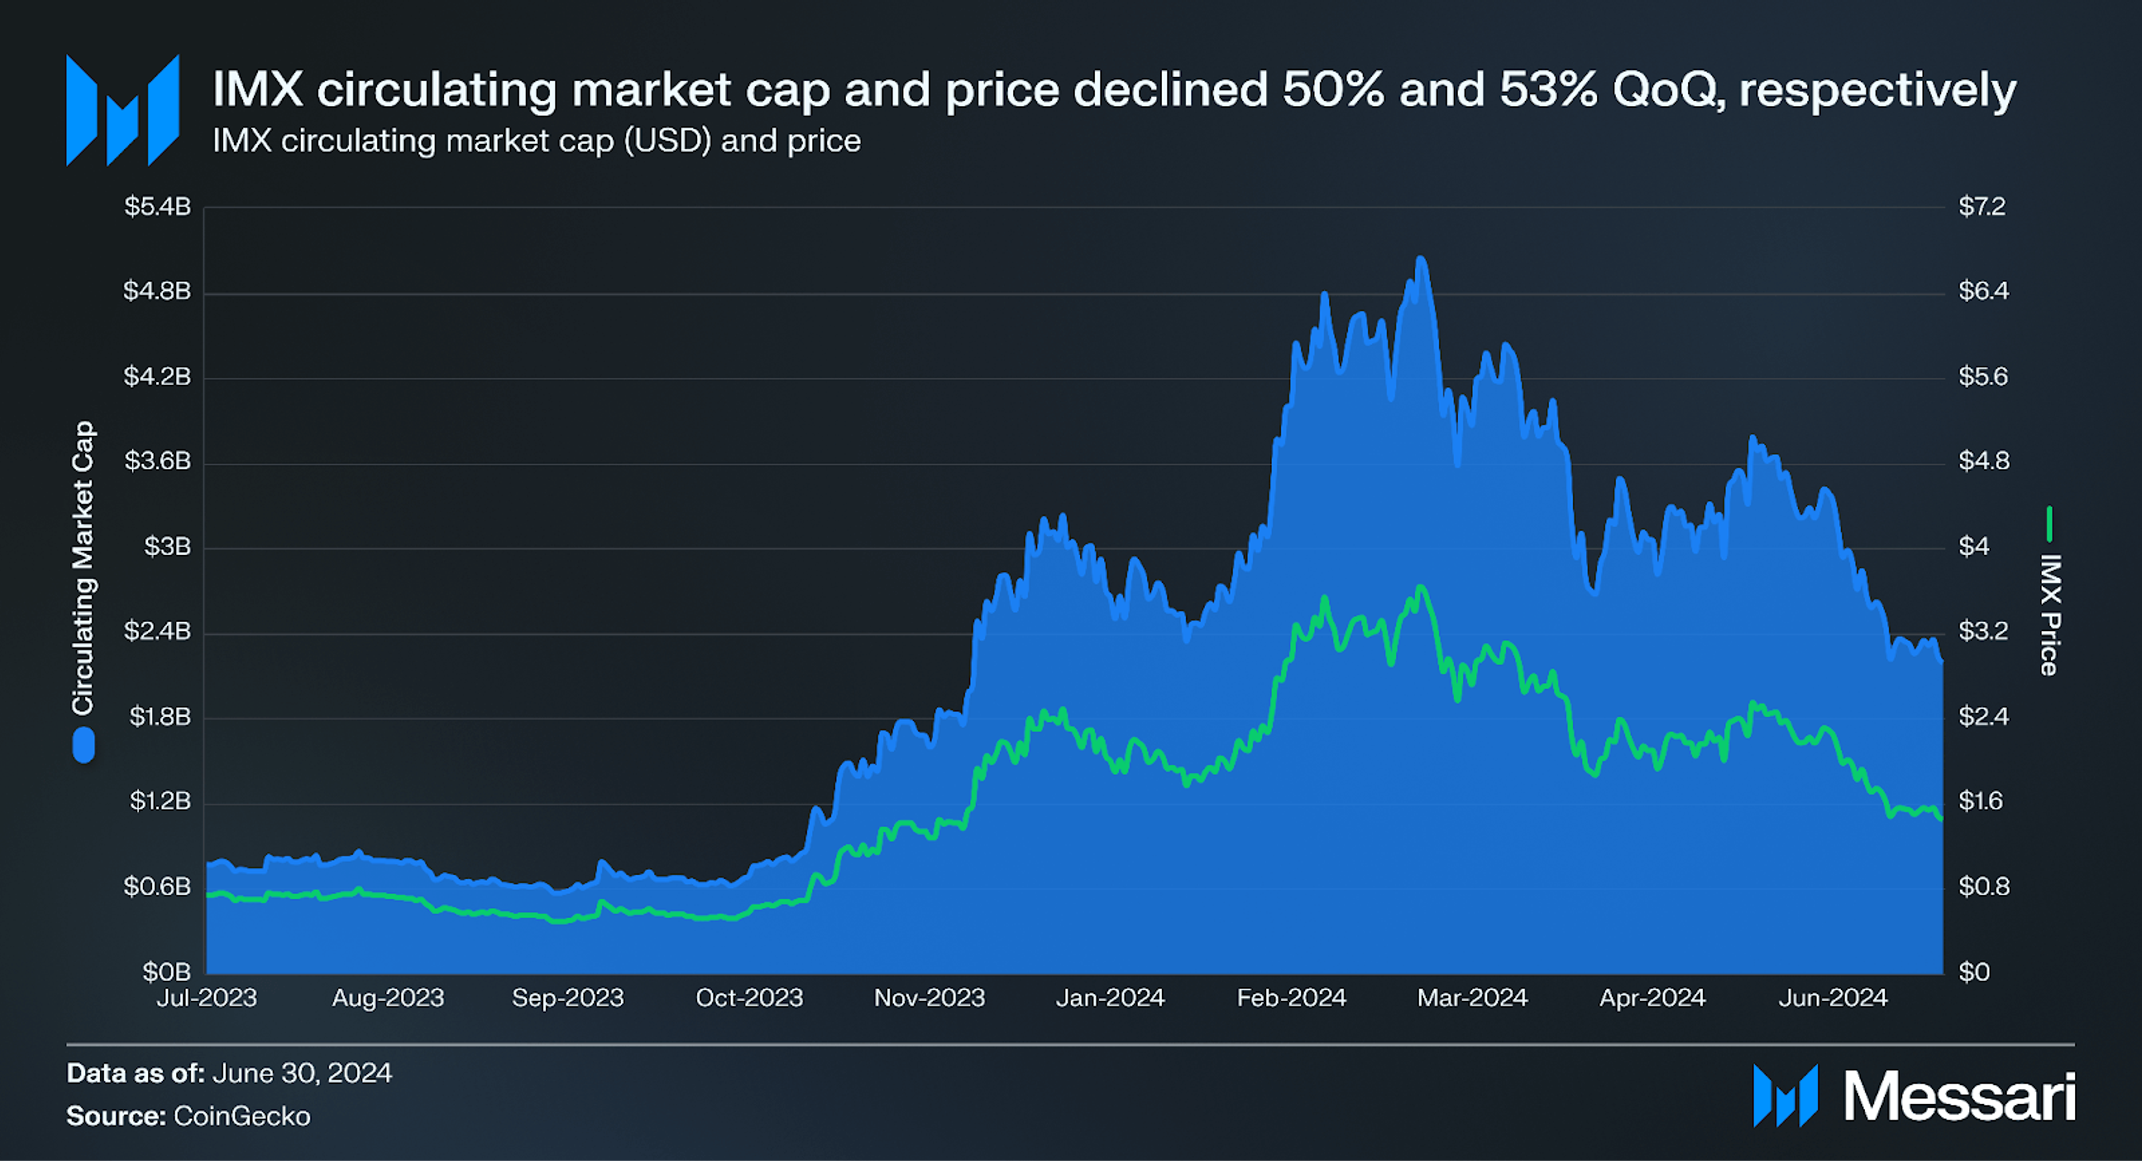
Task: Click the blue Circulating Market Cap legend marker
Action: [x=84, y=746]
